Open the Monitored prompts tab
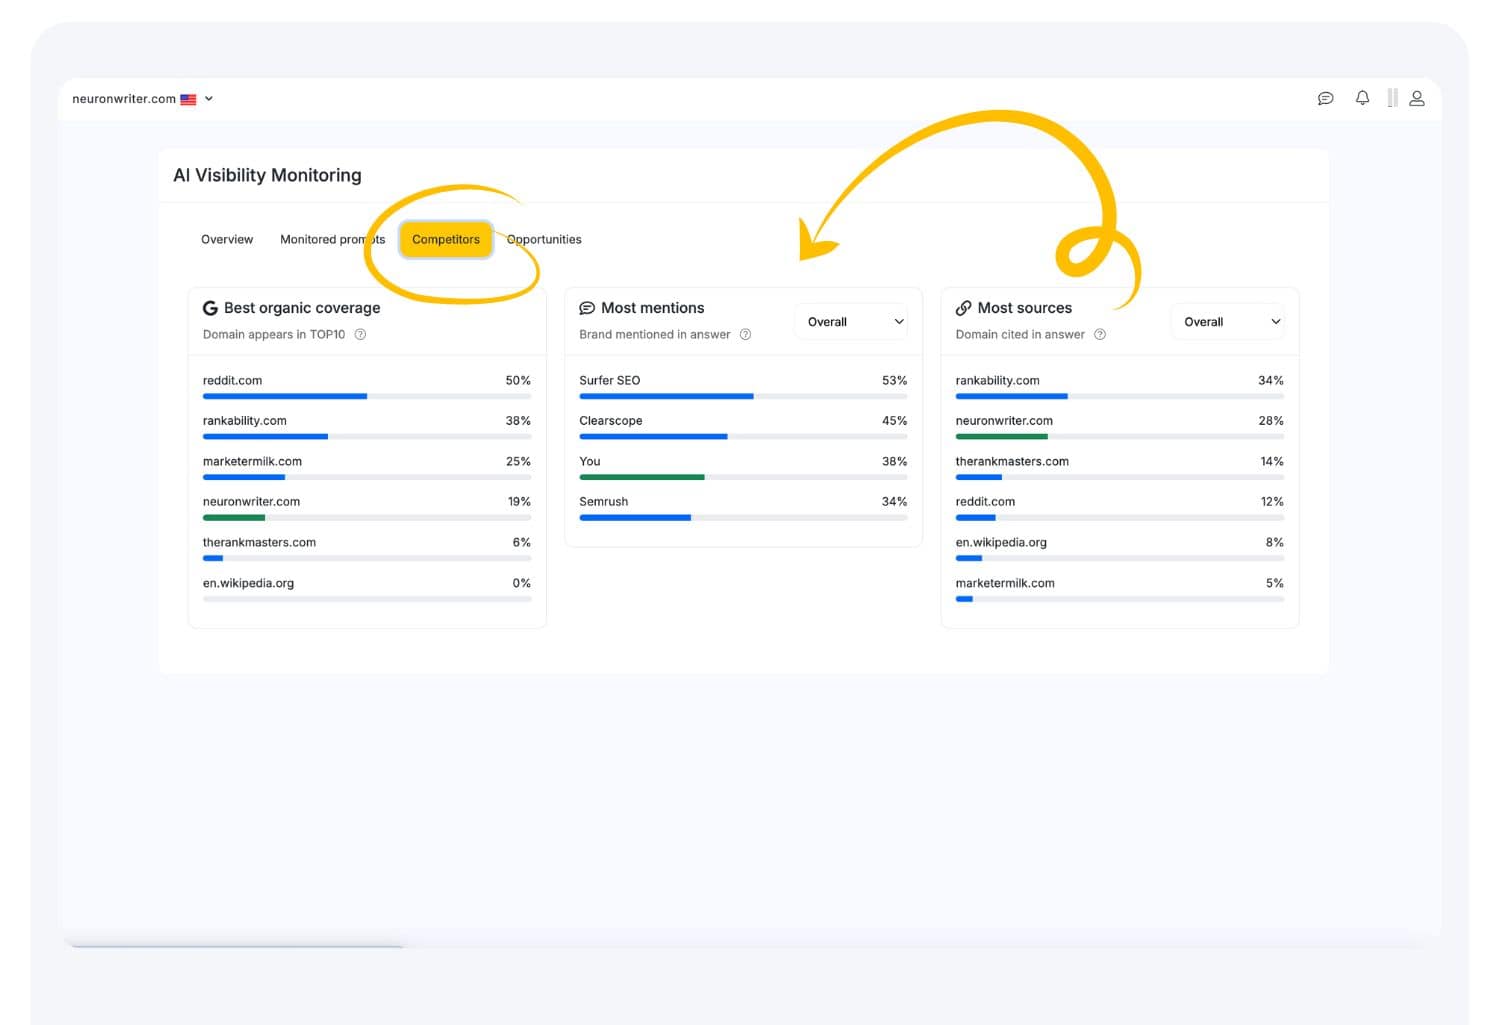 coord(332,239)
